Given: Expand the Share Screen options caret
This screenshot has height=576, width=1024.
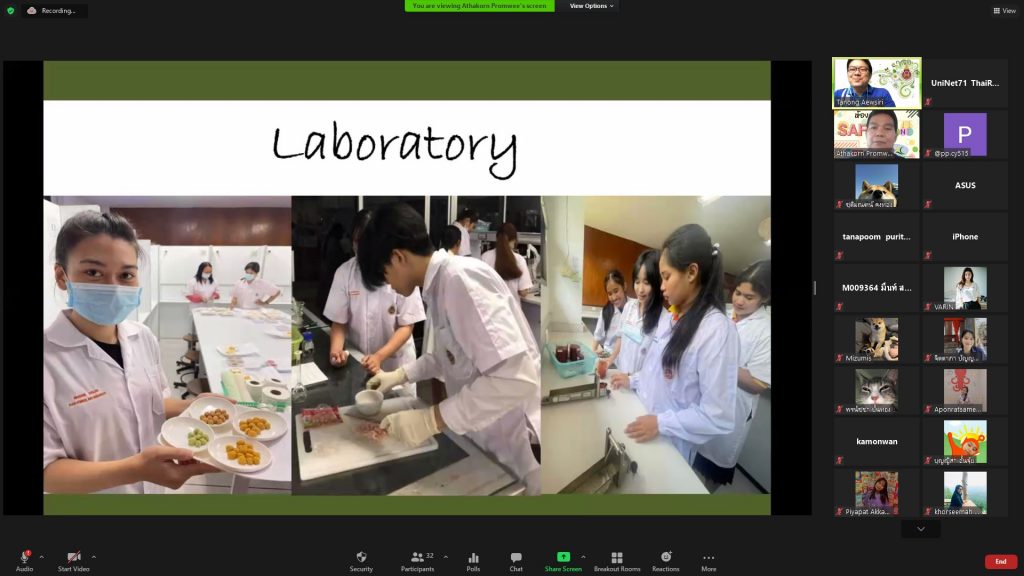Looking at the screenshot, I should pos(583,557).
